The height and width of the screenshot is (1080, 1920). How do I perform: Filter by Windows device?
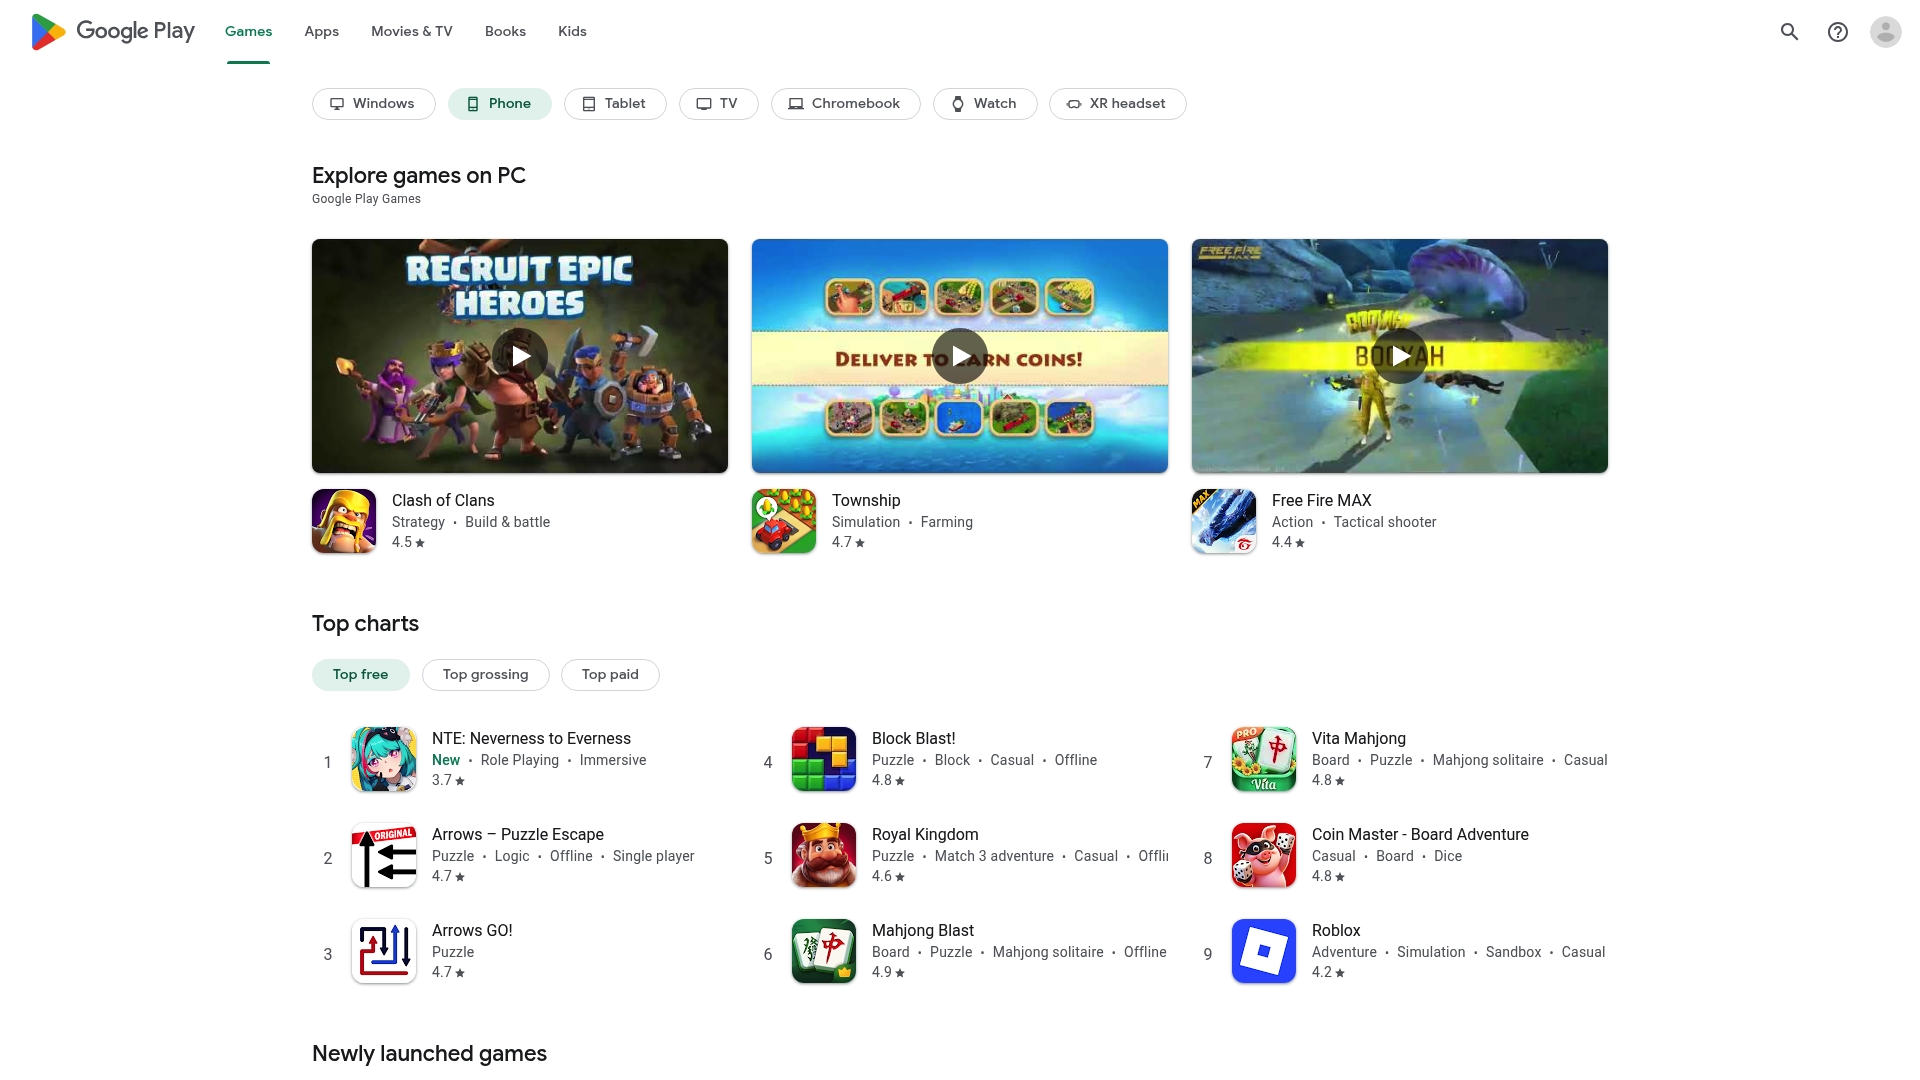[374, 104]
